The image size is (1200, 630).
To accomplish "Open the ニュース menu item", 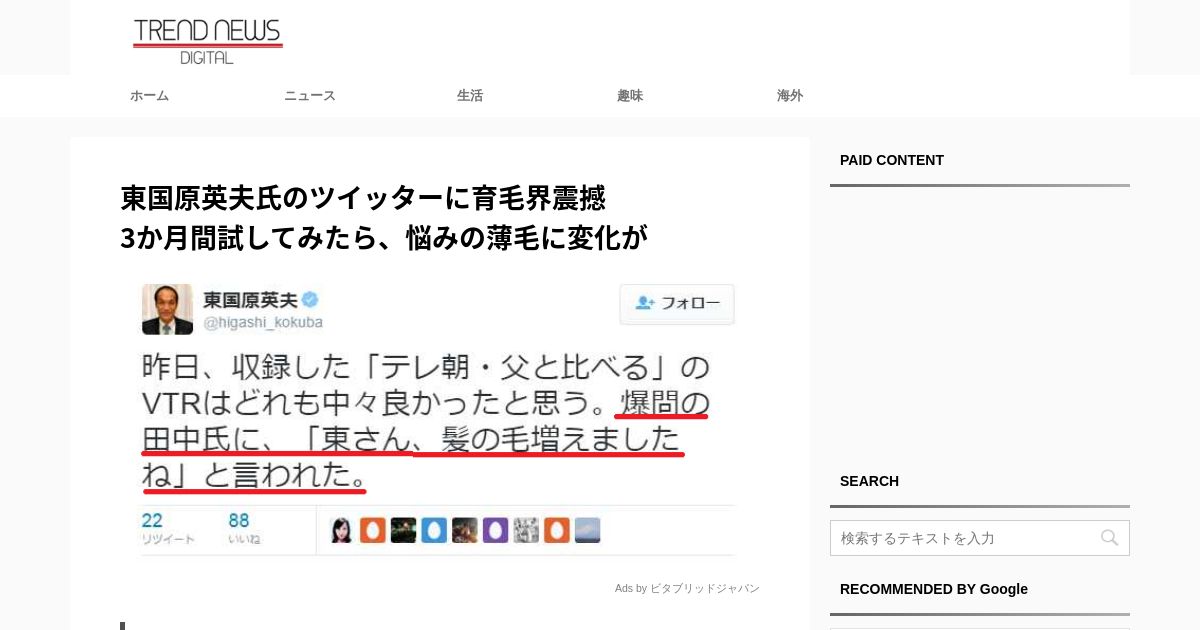I will [x=310, y=96].
